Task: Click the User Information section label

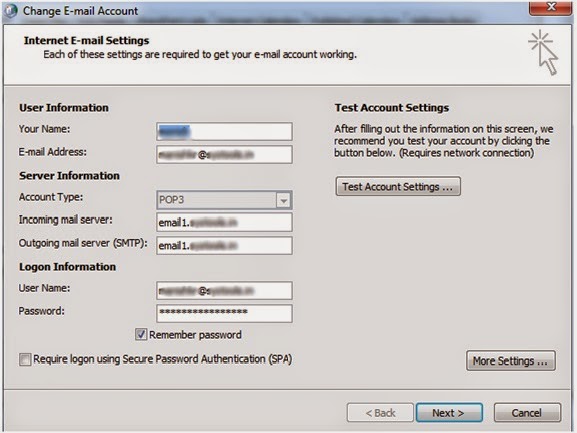Action: tap(64, 107)
